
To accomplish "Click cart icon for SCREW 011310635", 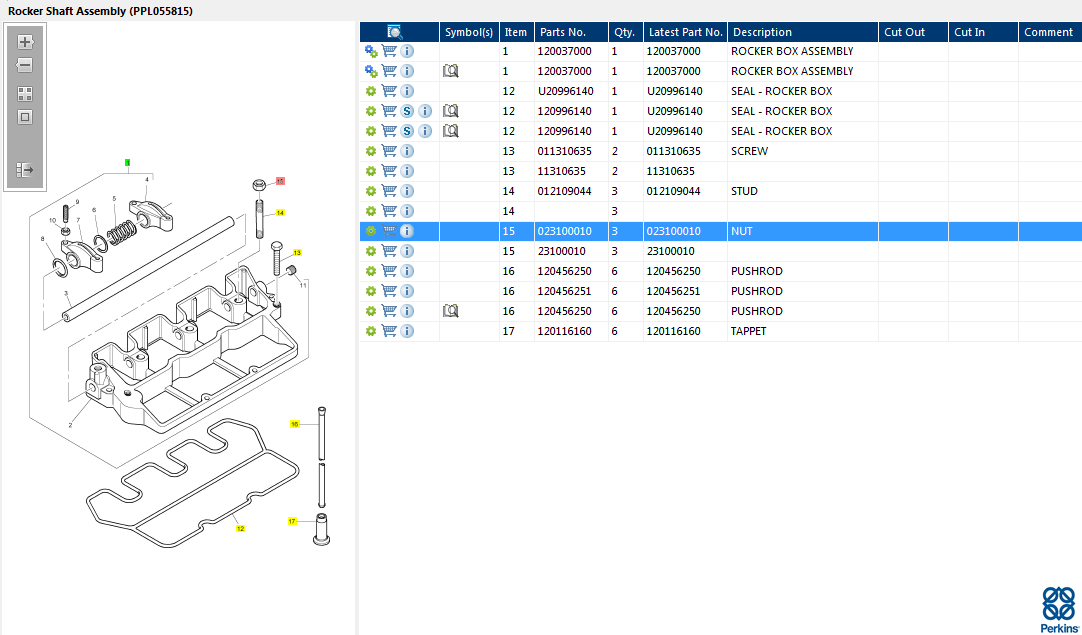I will pos(389,151).
